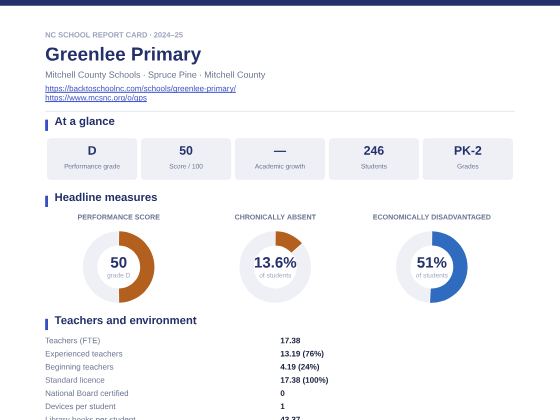The image size is (560, 420).
Task: Click the Beginning teachers row label
Action: point(79,367)
